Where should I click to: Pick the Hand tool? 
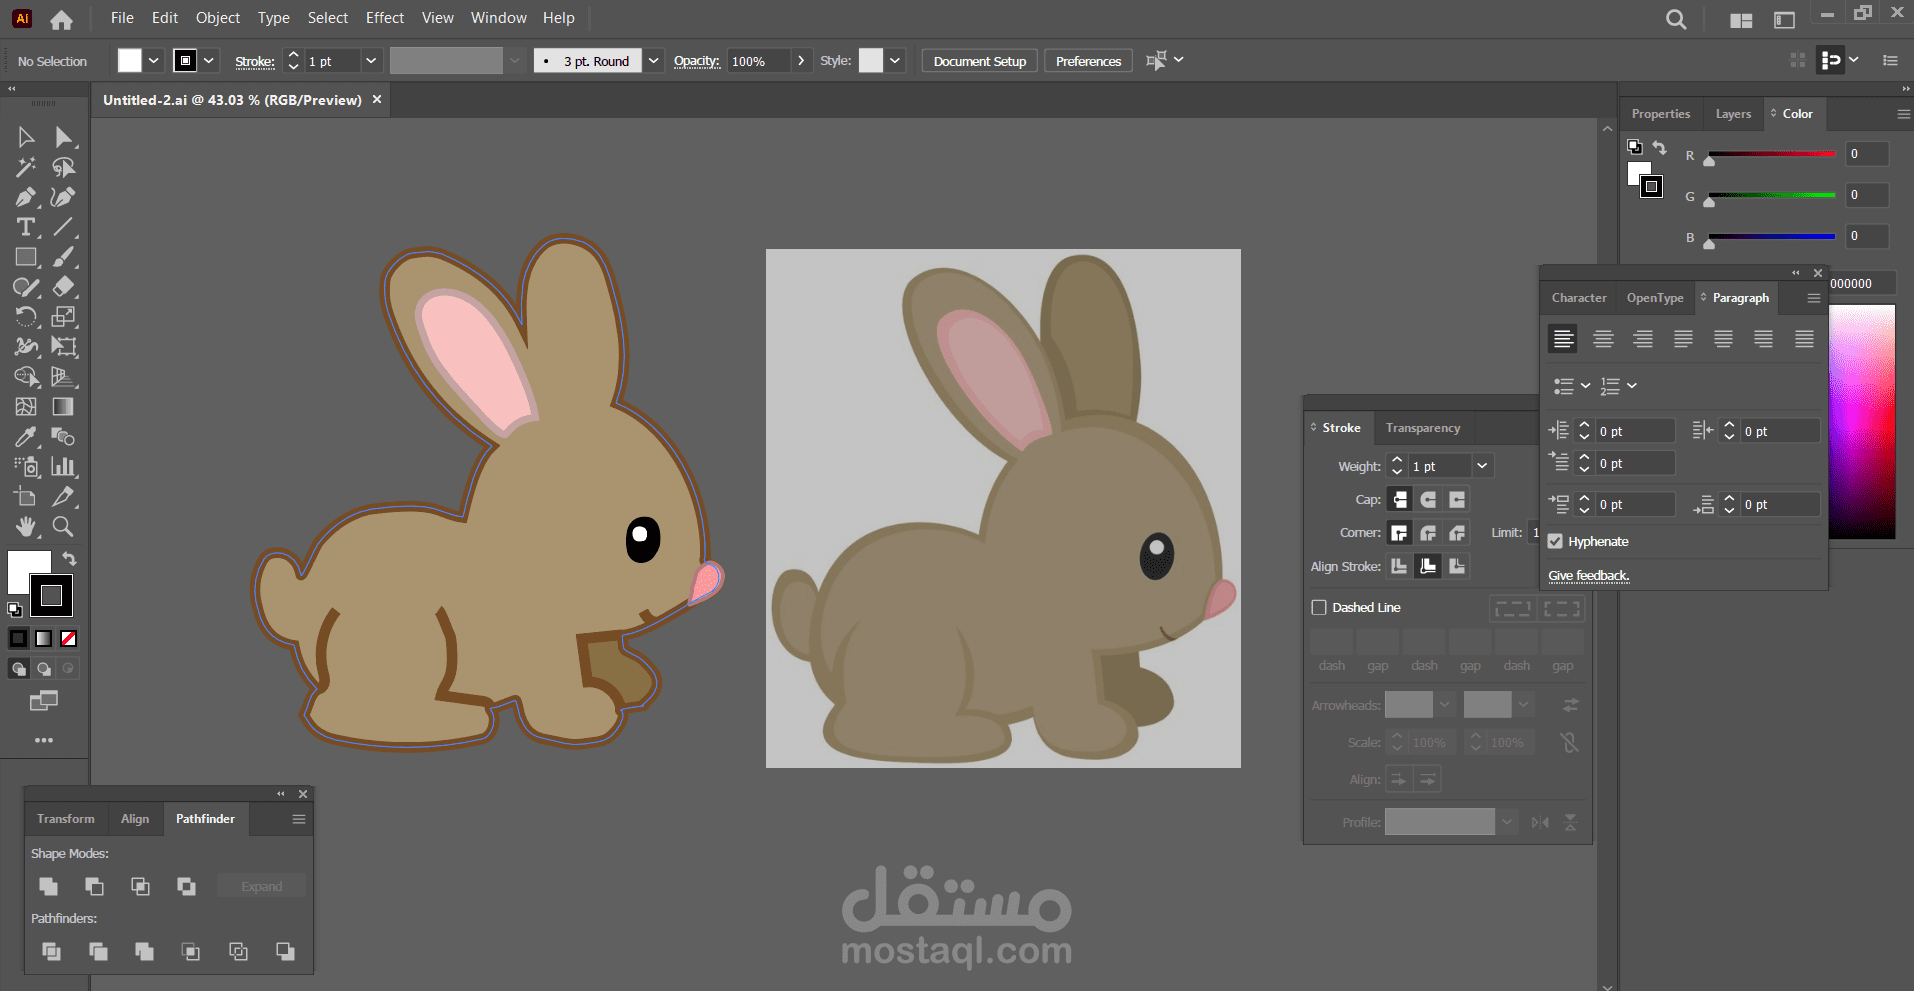point(26,527)
